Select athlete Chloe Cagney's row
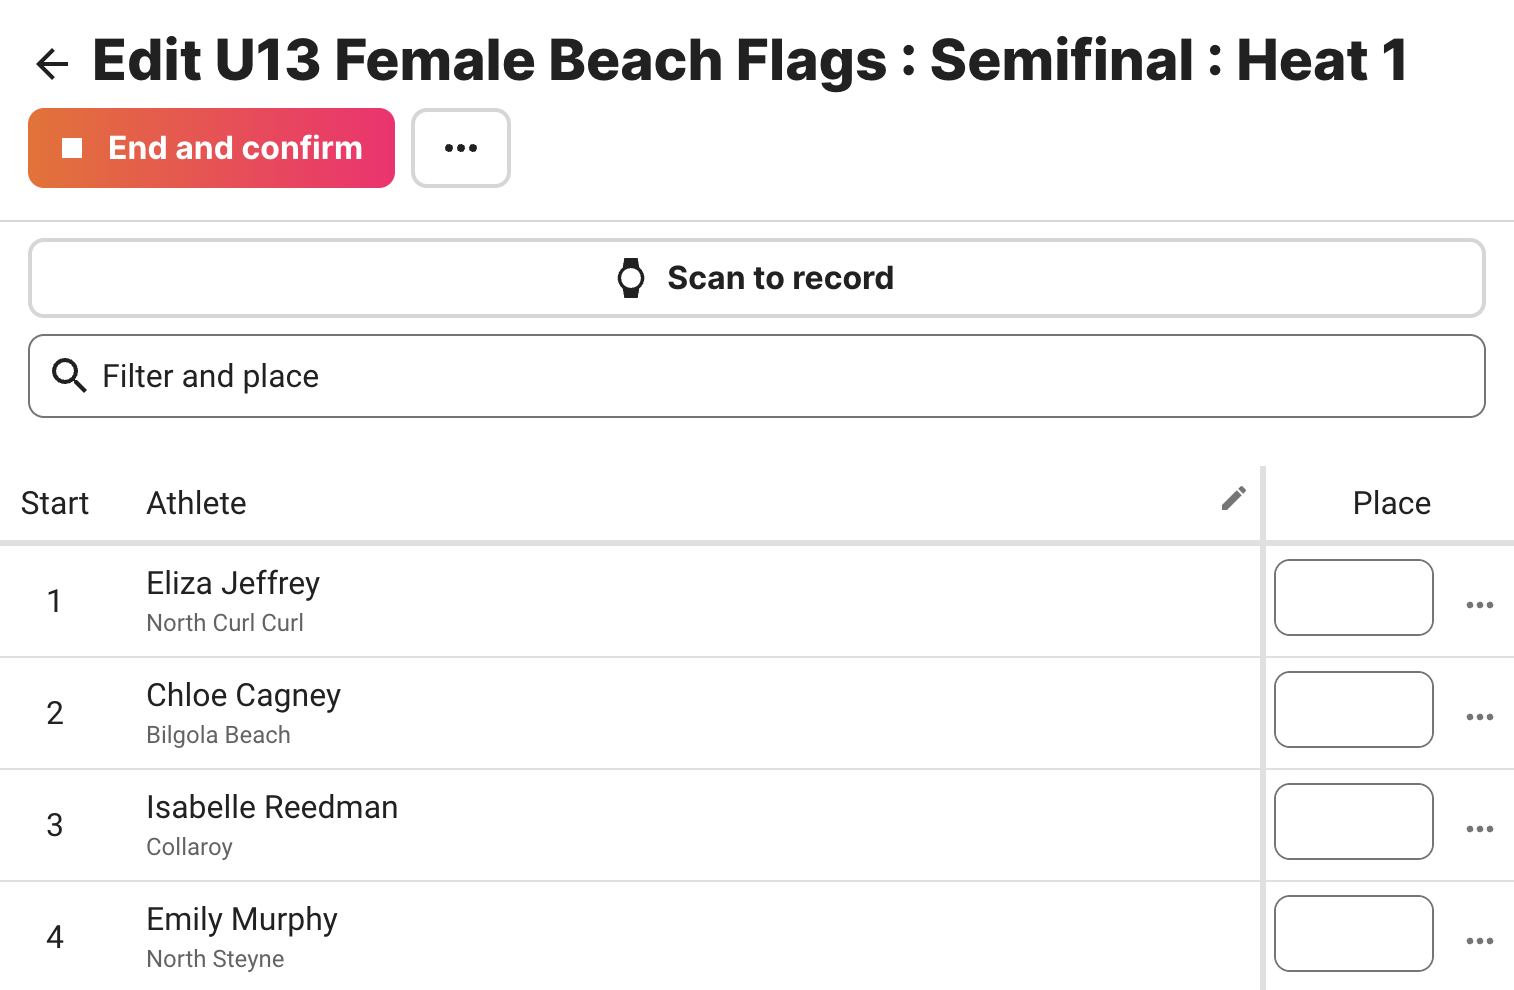1514x990 pixels. [x=630, y=713]
